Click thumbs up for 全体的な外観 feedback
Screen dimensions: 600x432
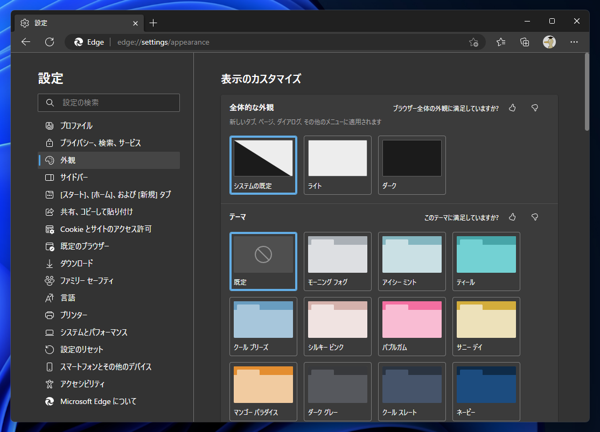click(x=512, y=108)
